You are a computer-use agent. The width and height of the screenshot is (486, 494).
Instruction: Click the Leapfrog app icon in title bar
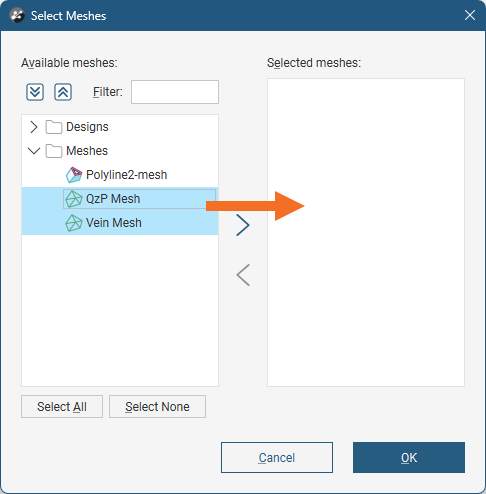(x=17, y=16)
